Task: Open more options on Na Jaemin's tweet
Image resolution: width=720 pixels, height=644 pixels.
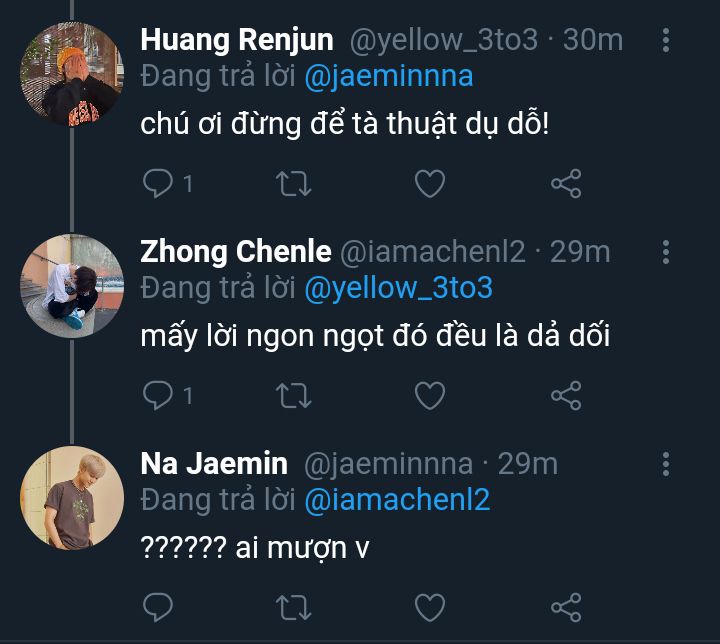Action: (x=667, y=464)
